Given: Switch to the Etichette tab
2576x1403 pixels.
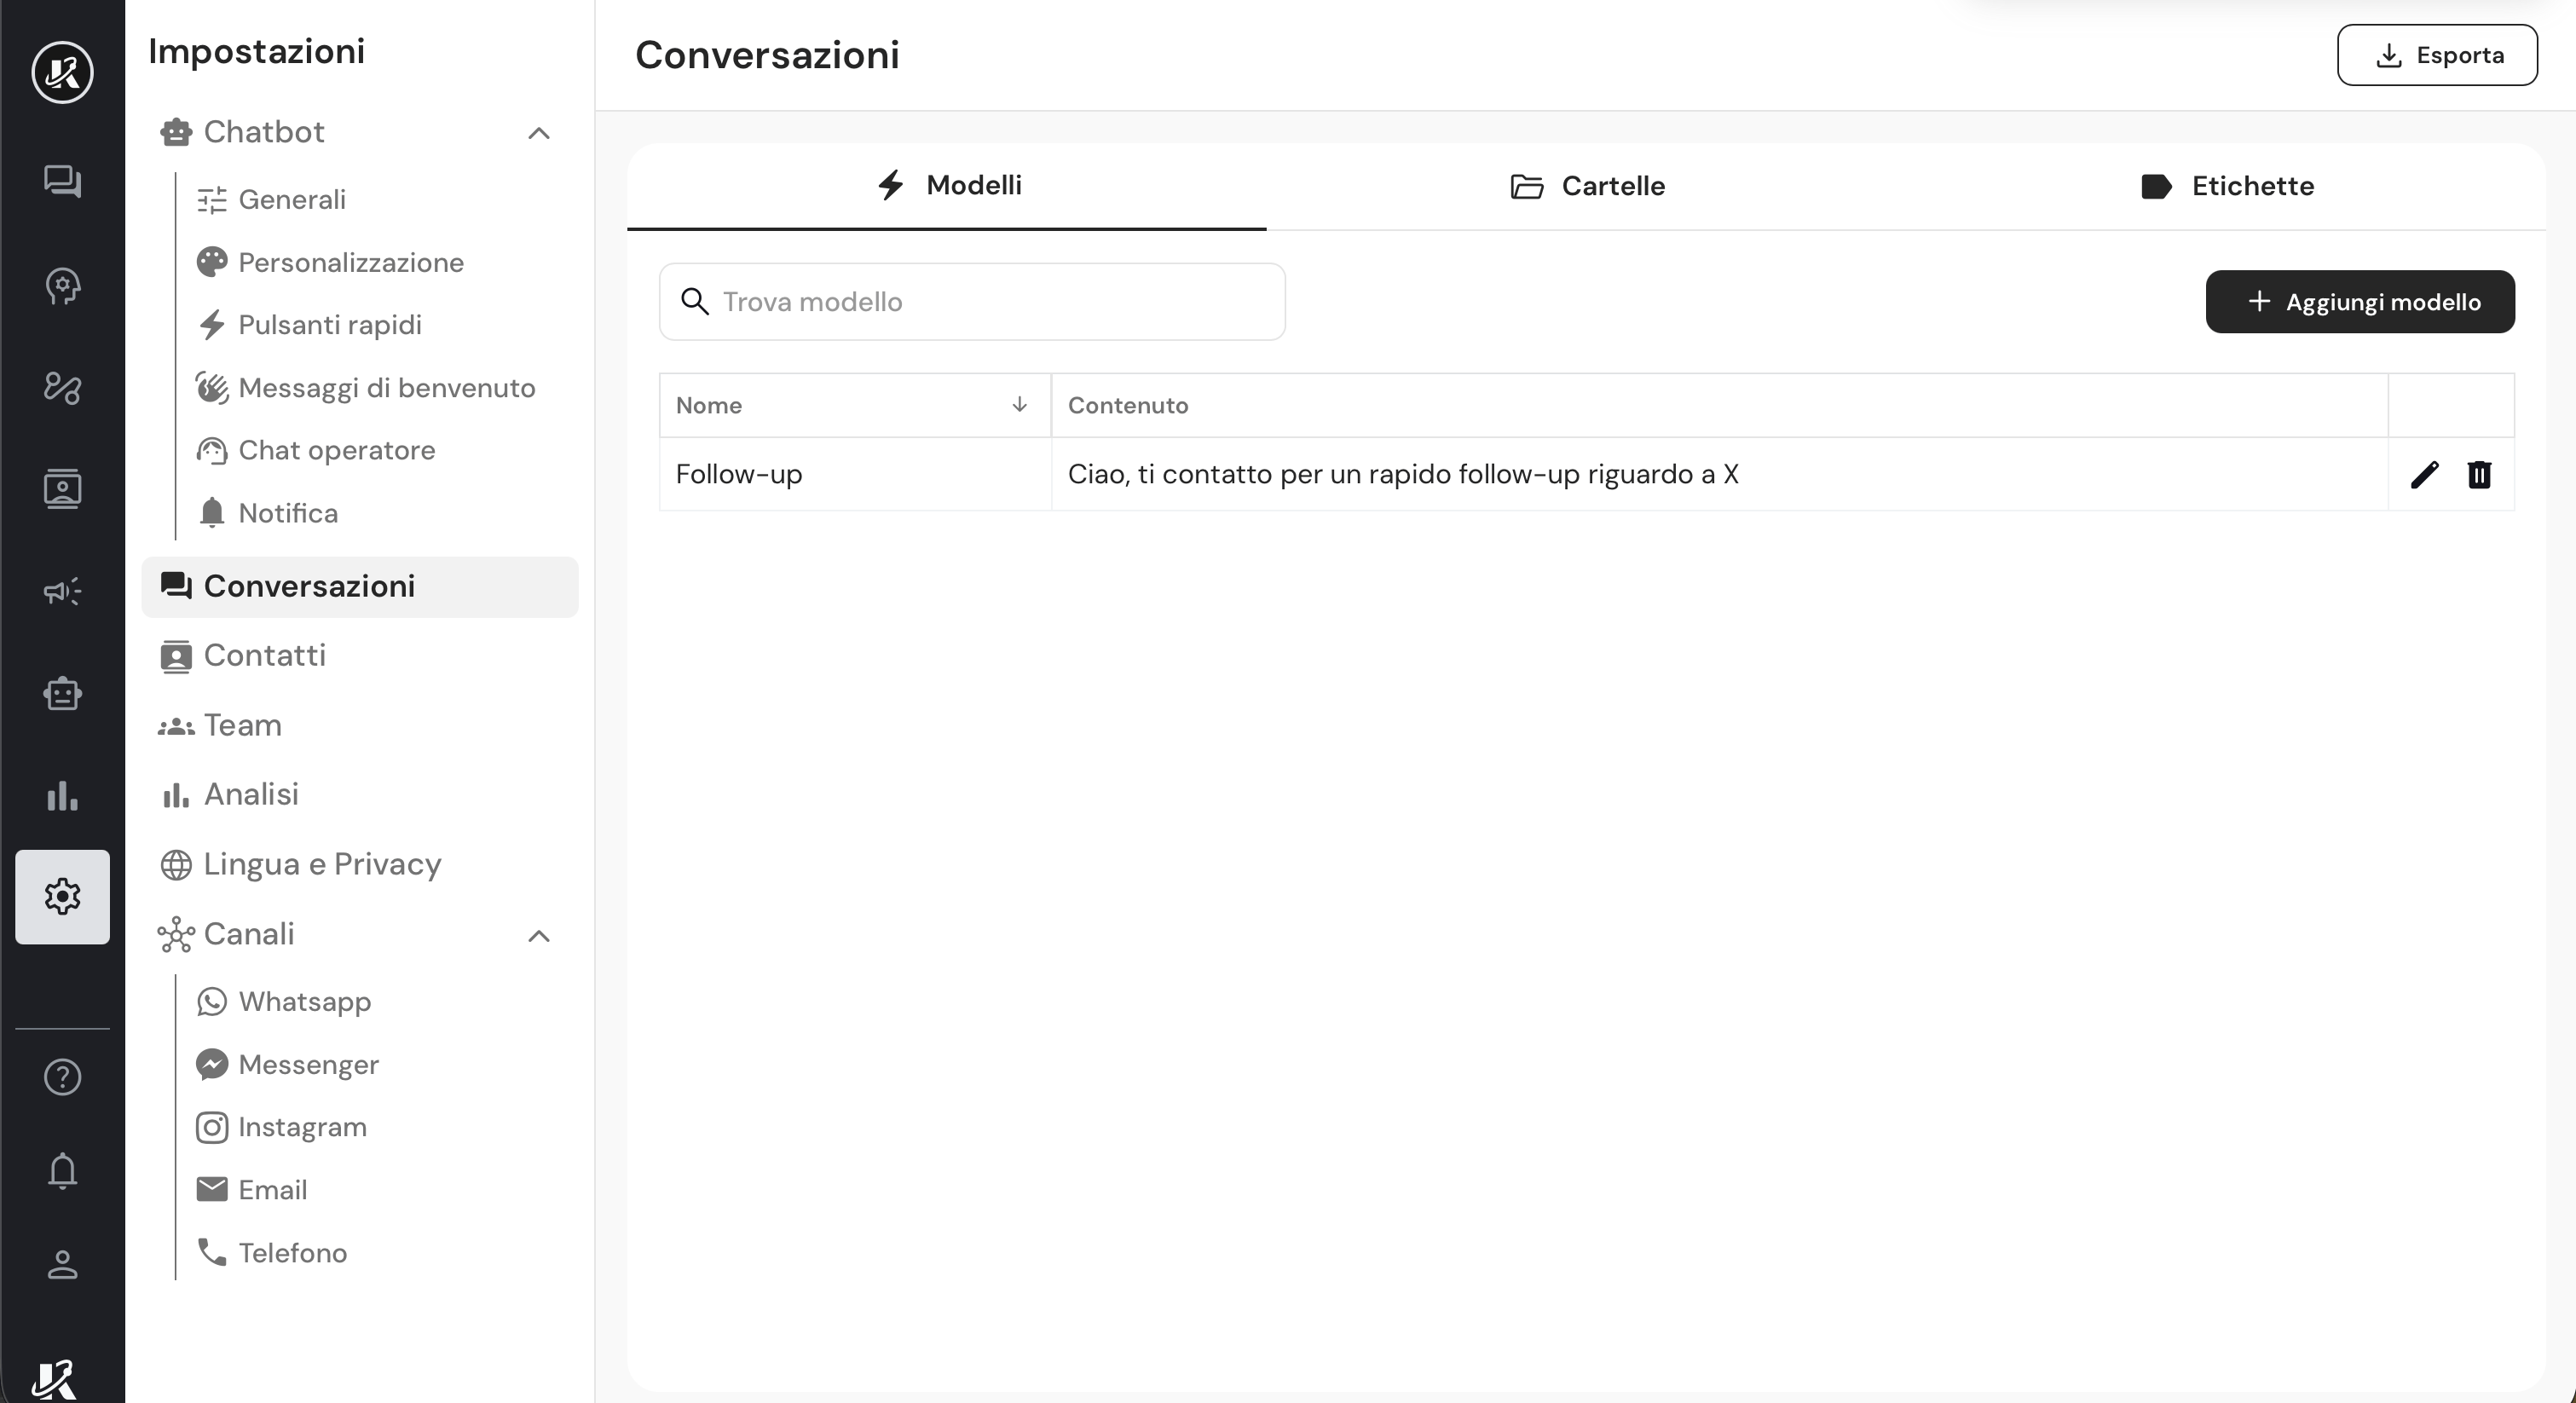Looking at the screenshot, I should [x=2227, y=186].
